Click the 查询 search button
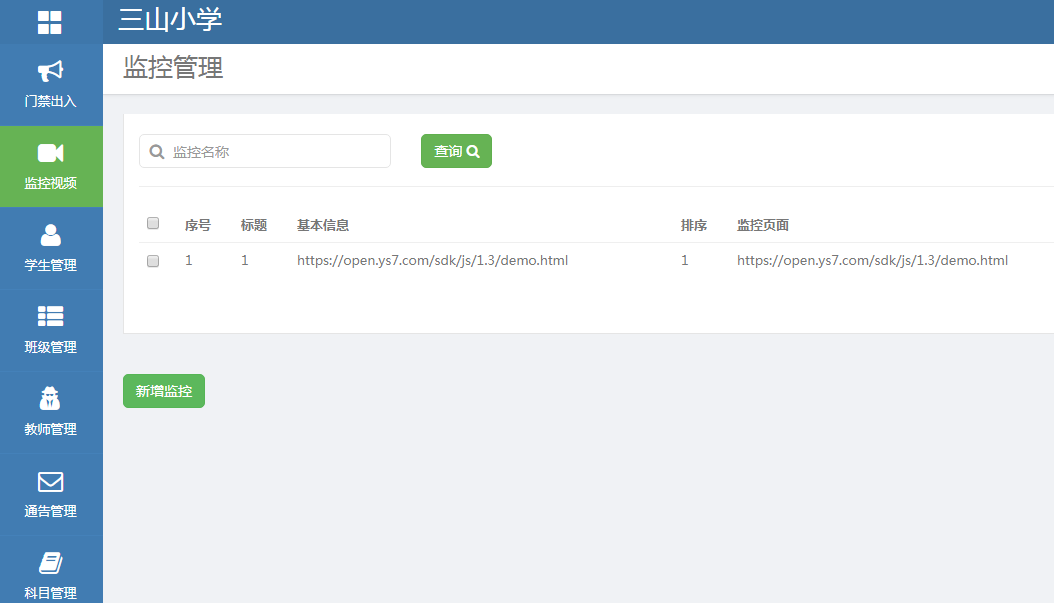 tap(456, 151)
